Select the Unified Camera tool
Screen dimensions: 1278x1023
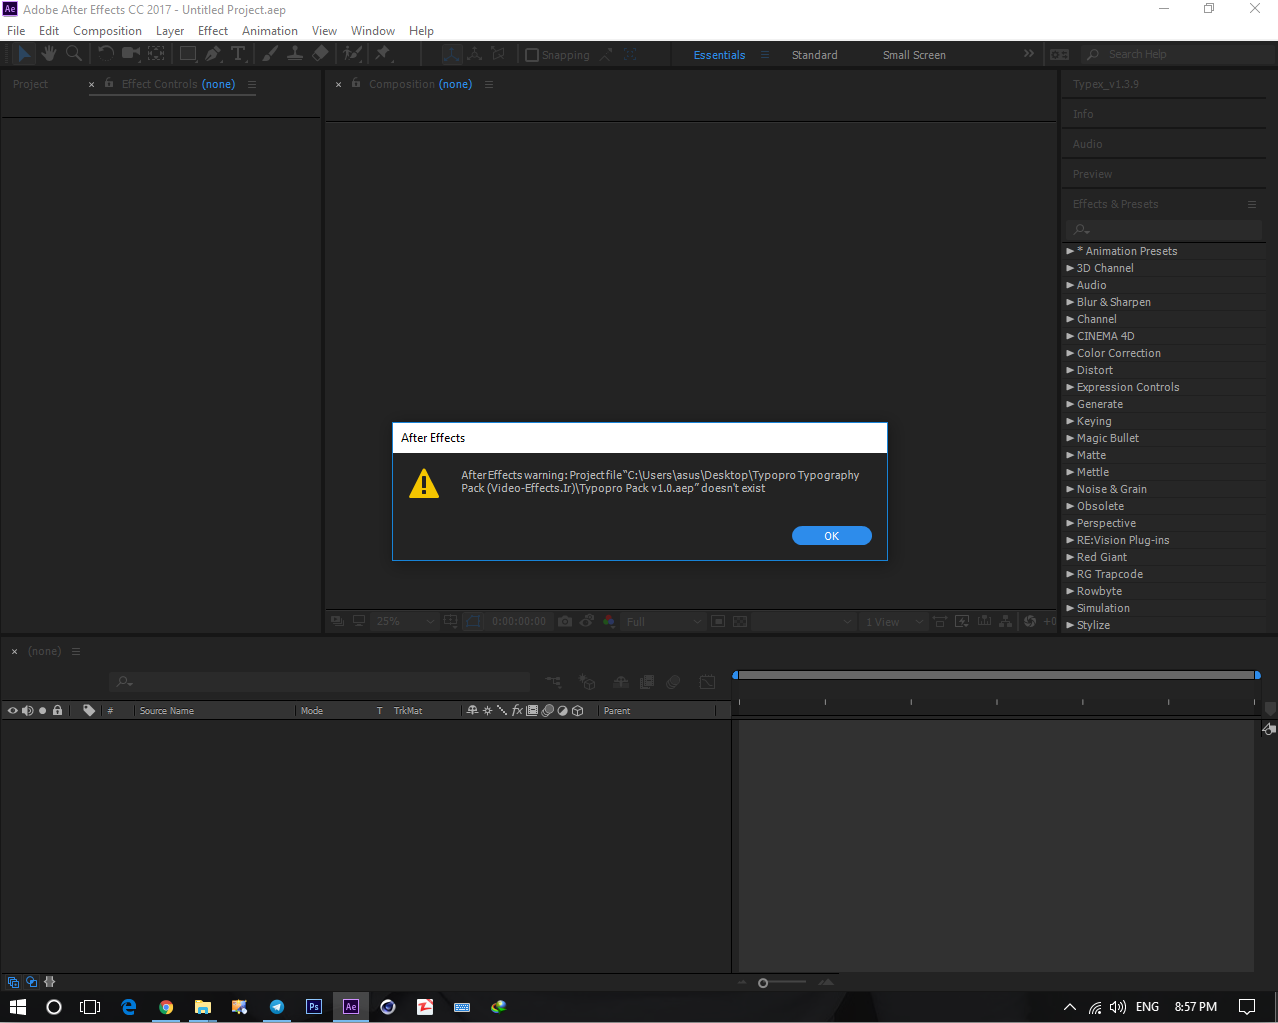pyautogui.click(x=131, y=54)
